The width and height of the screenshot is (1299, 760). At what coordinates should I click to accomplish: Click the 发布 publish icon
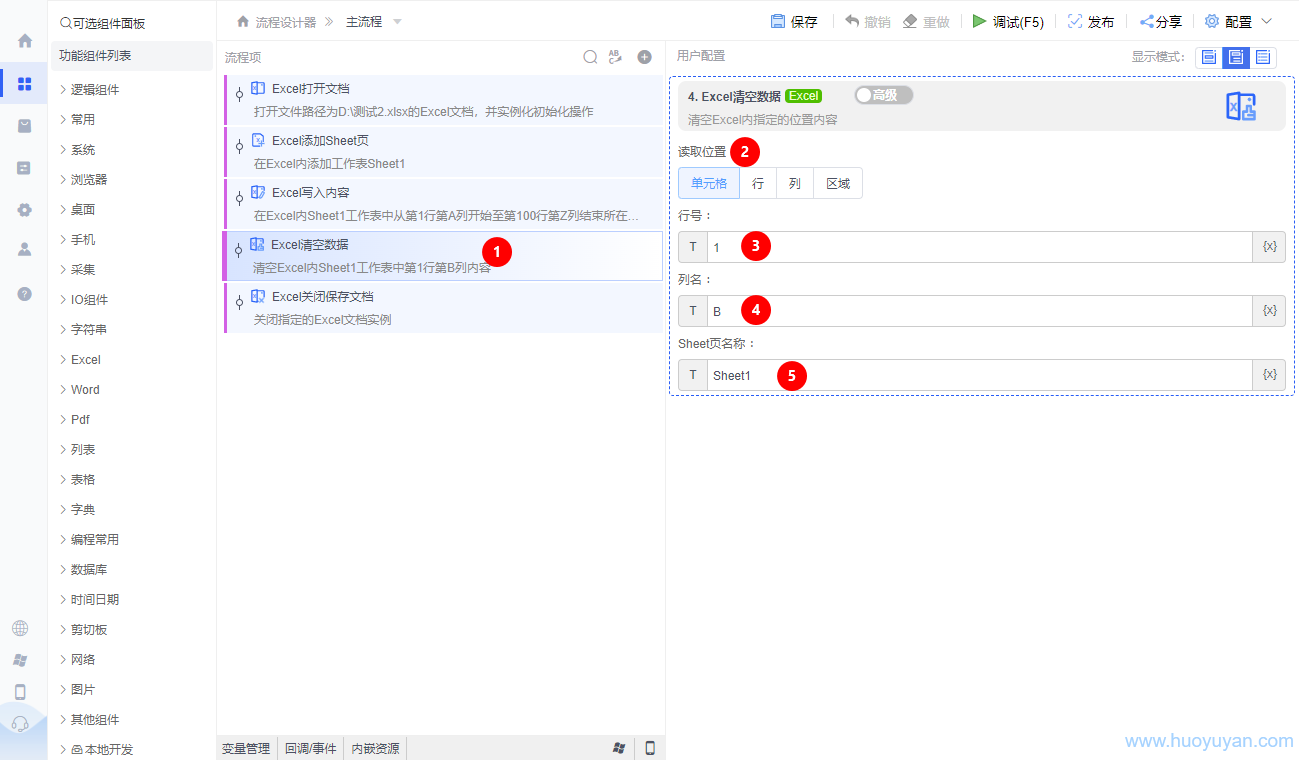[x=1075, y=21]
